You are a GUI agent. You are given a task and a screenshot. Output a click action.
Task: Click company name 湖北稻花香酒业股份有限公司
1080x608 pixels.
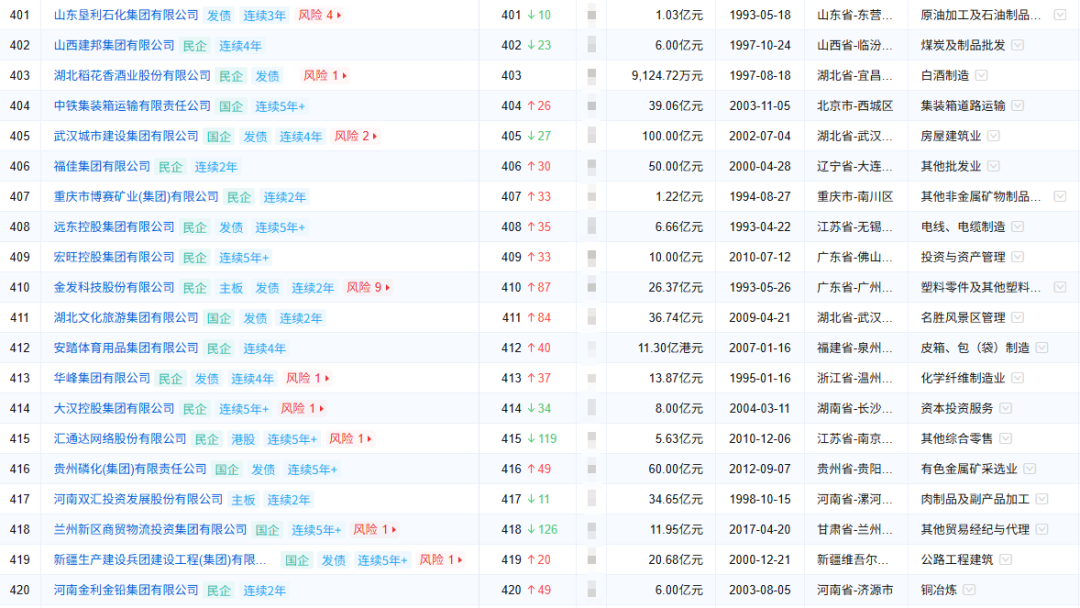pyautogui.click(x=132, y=75)
